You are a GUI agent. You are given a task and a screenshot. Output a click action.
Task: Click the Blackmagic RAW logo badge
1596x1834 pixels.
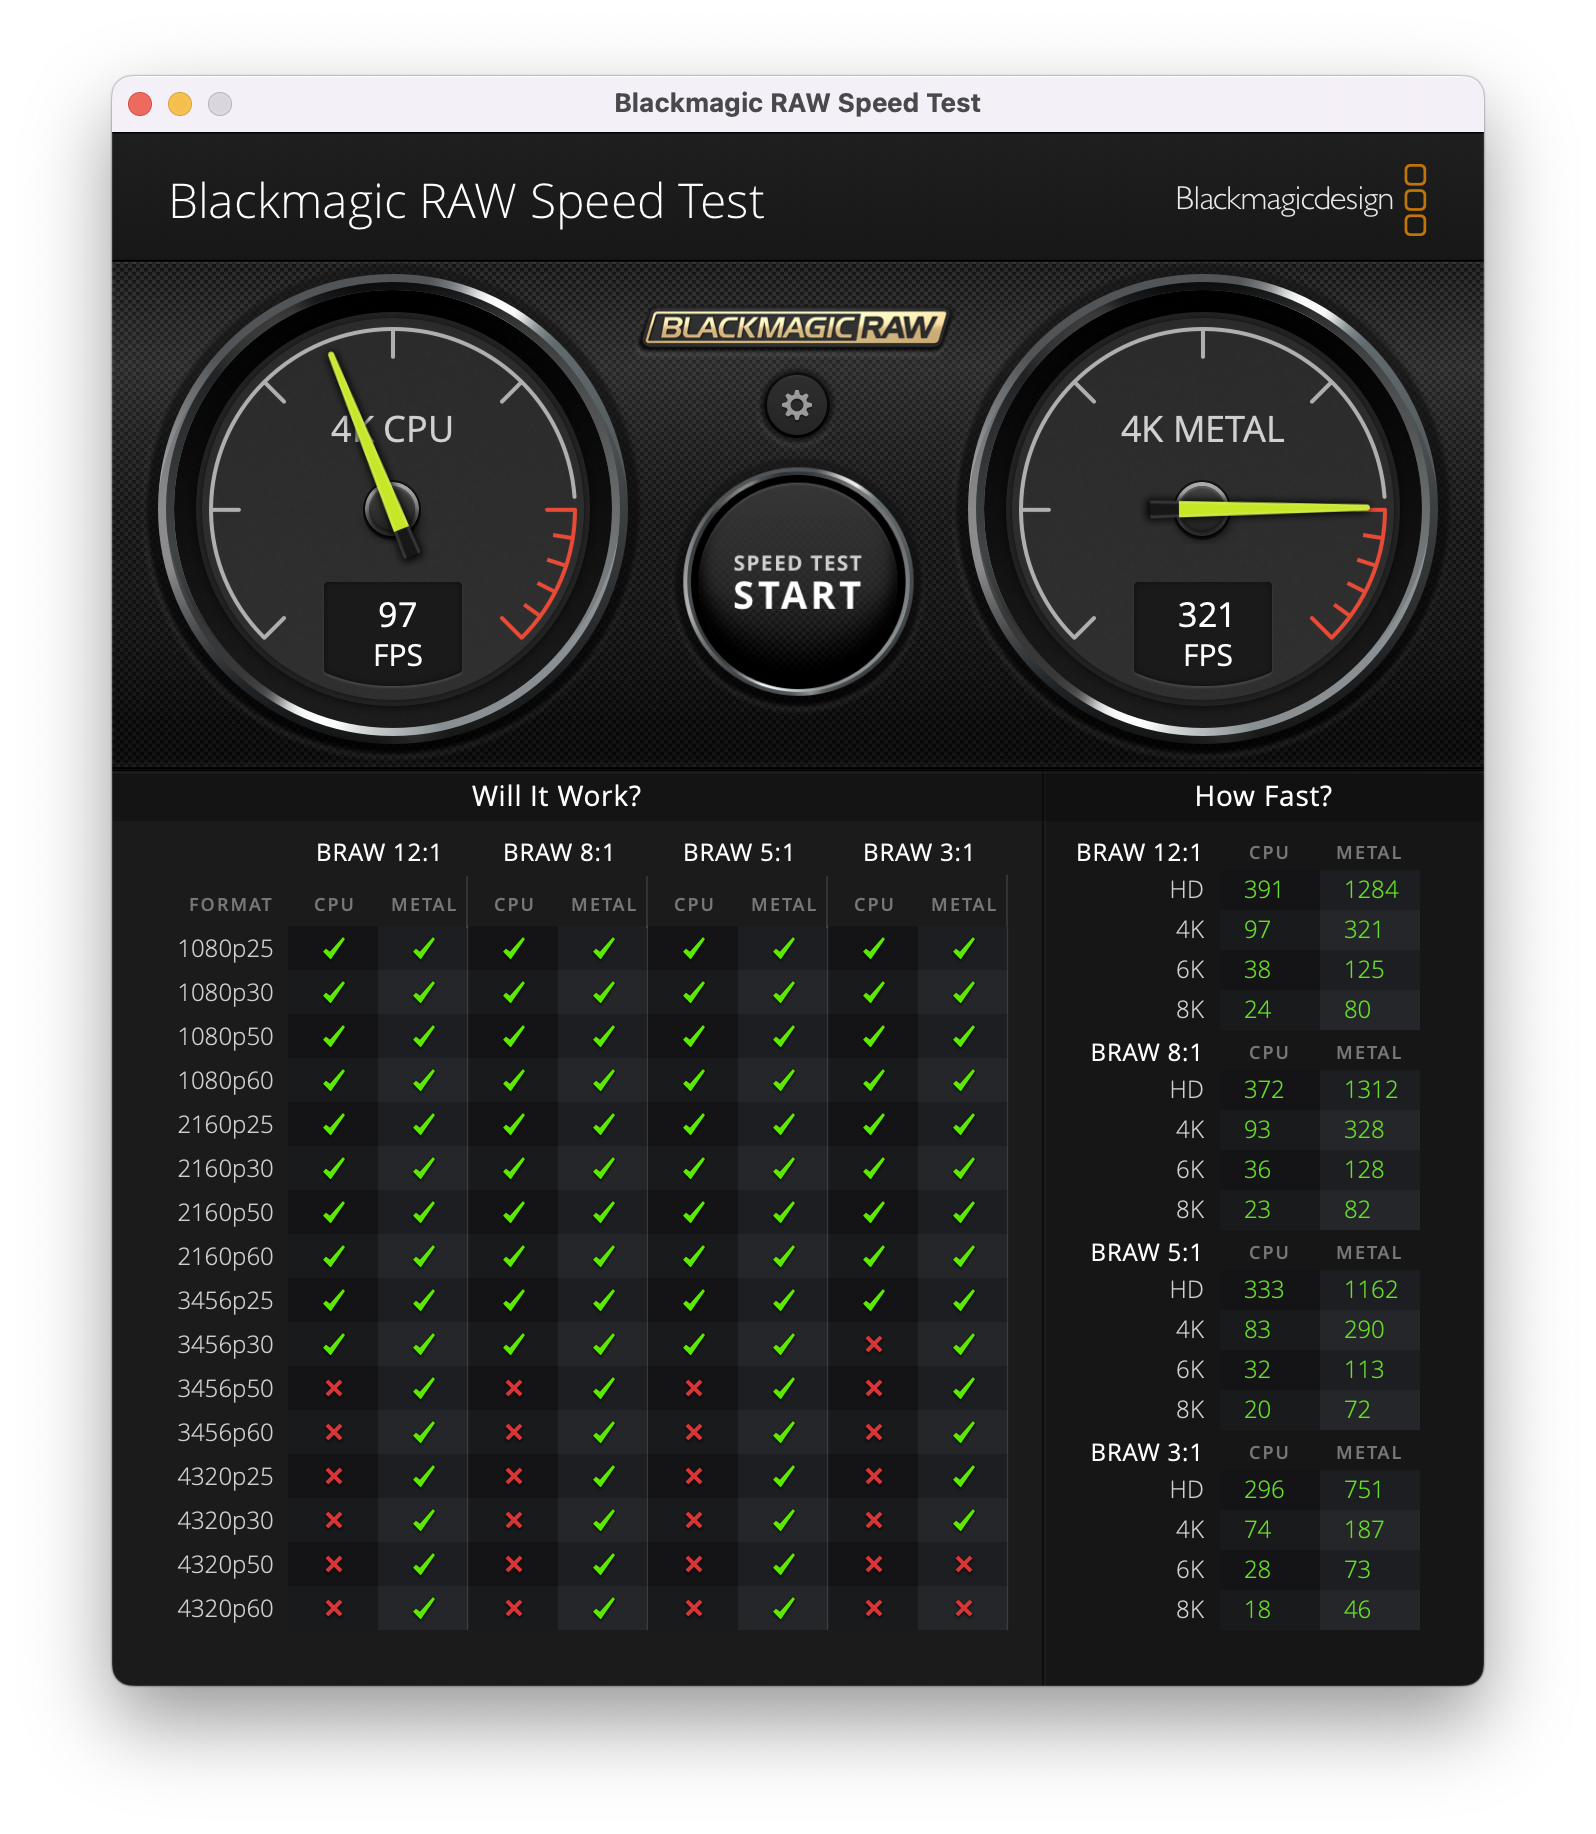click(x=795, y=327)
